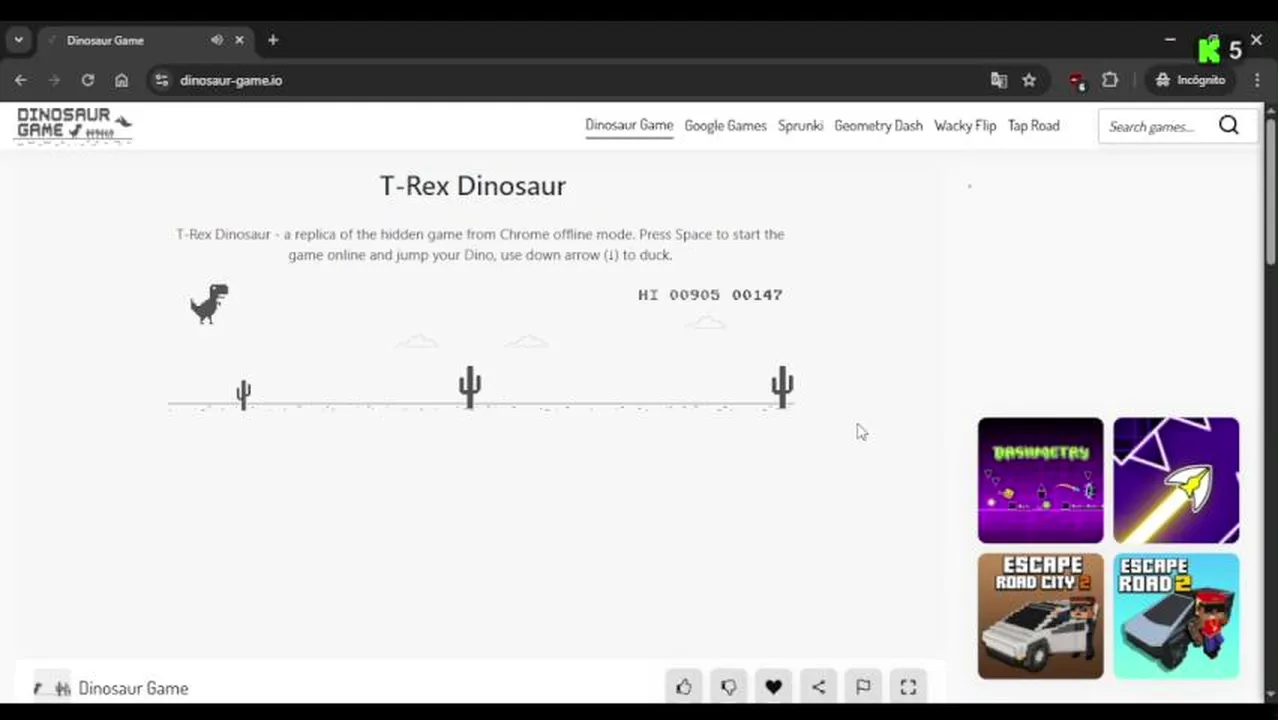
Task: Reload the page with the refresh icon
Action: [x=88, y=80]
